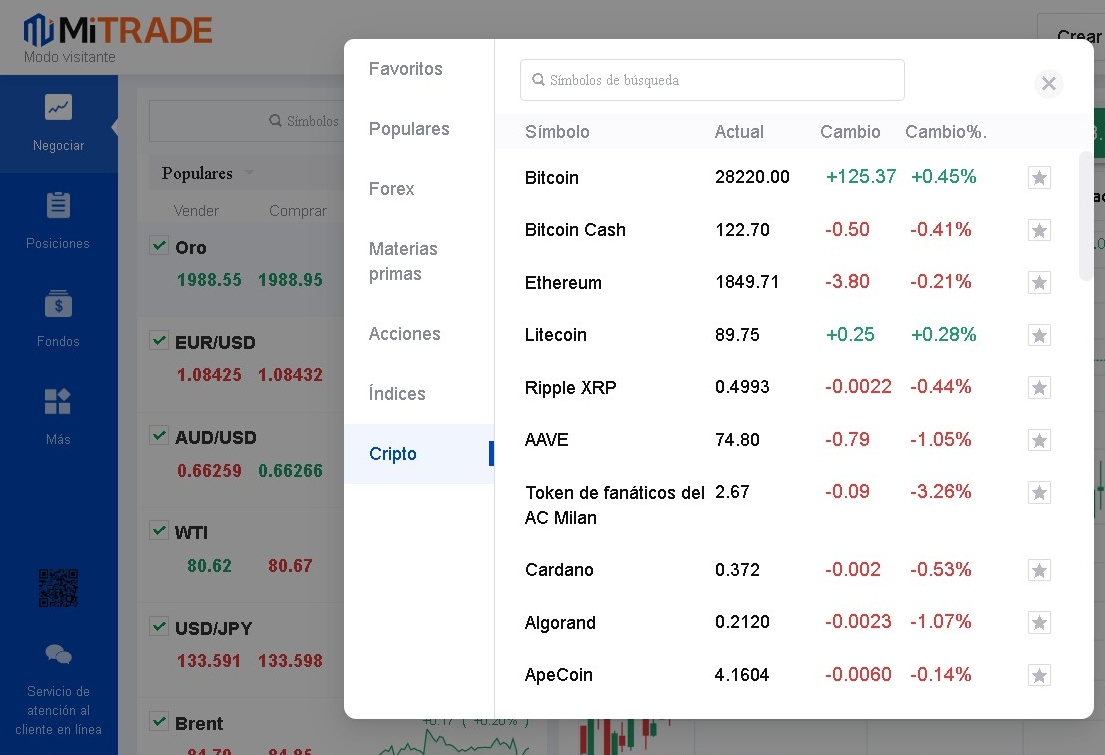Click the Negociar chart icon in sidebar

[x=58, y=107]
